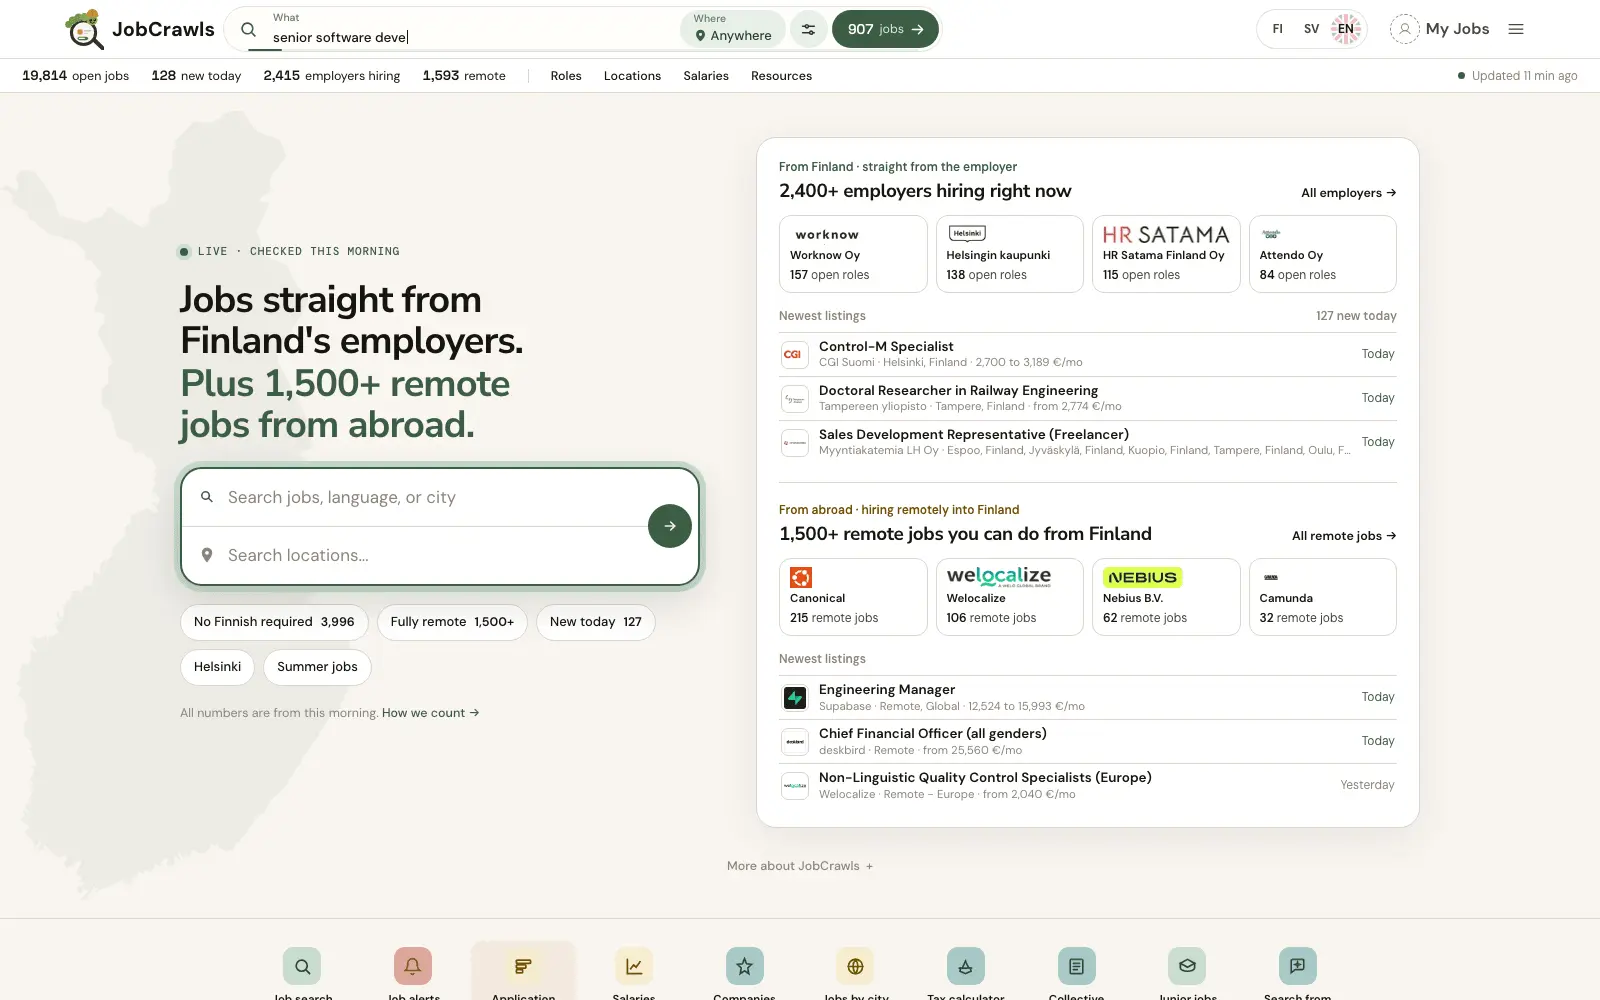Click the Junior jobs graduation cap icon
Screen dimensions: 1600x1000
click(x=1187, y=966)
